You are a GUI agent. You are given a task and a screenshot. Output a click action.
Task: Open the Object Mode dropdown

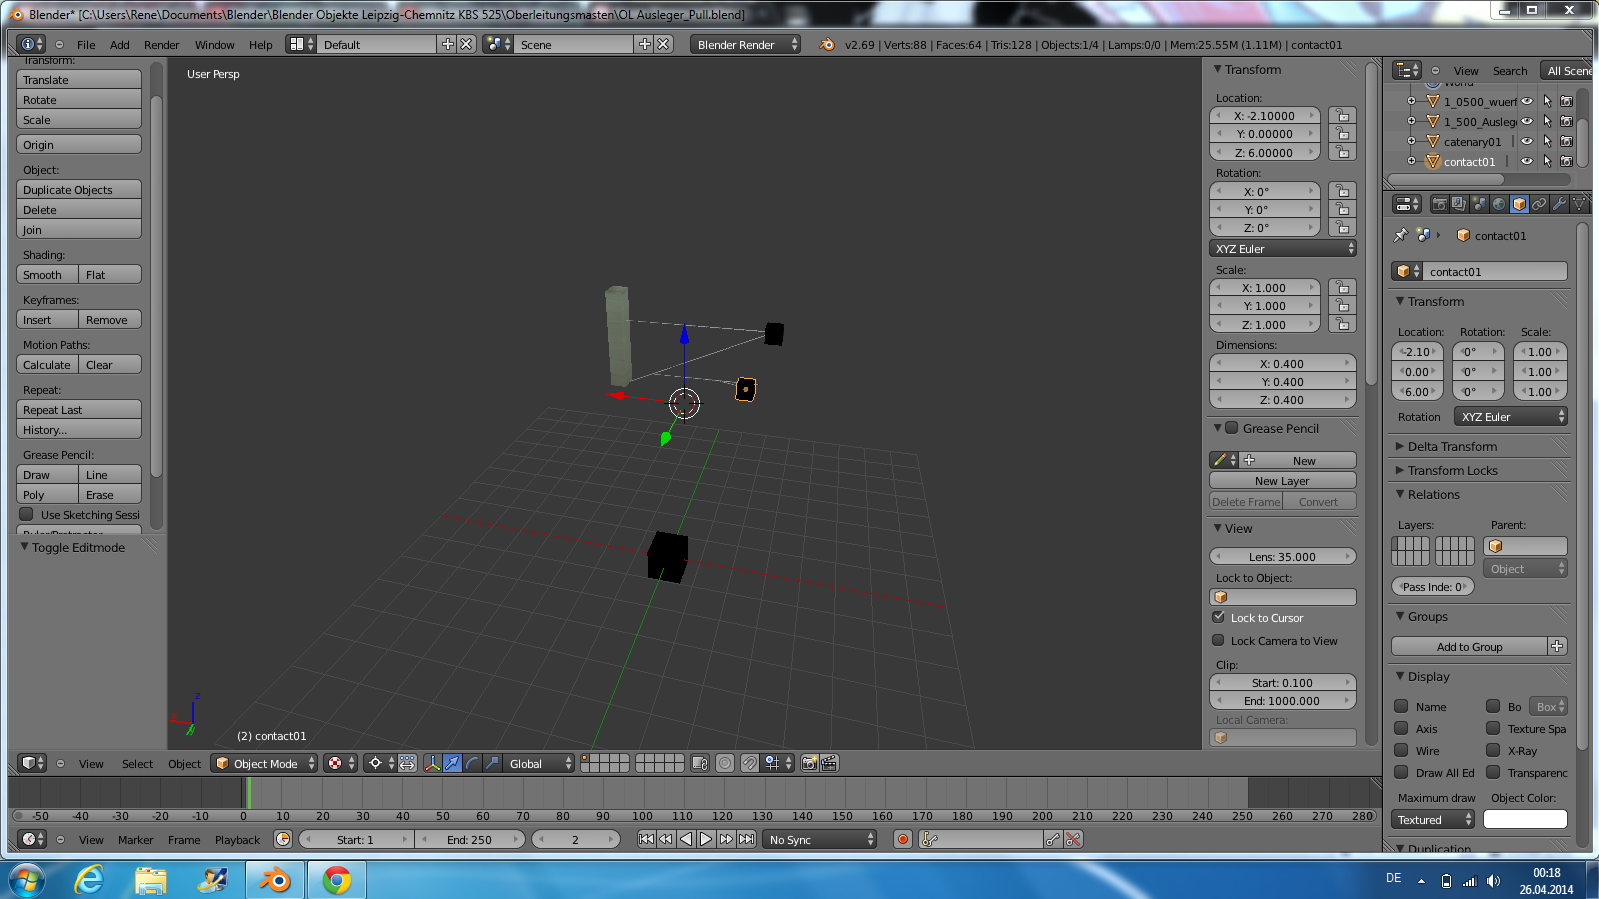click(265, 763)
